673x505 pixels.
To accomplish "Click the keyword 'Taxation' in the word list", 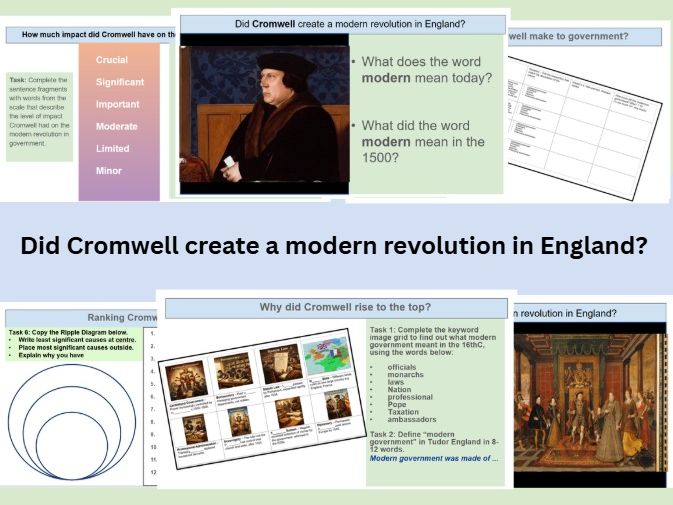I will coord(403,412).
